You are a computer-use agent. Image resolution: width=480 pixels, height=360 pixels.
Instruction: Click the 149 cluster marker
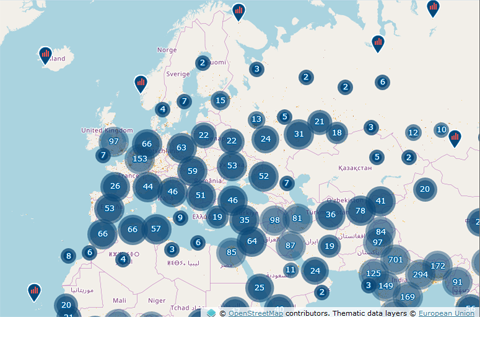point(386,286)
